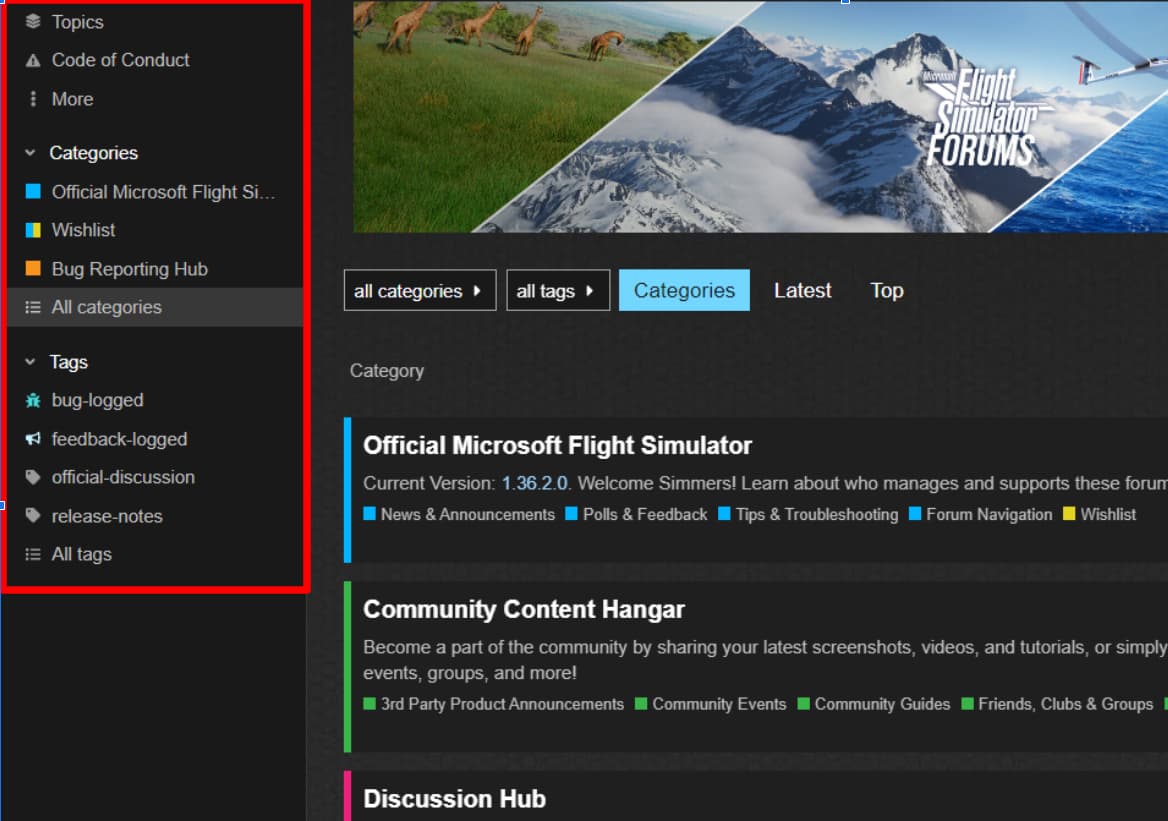Click the Topics layers icon in sidebar
The width and height of the screenshot is (1168, 821).
click(33, 21)
